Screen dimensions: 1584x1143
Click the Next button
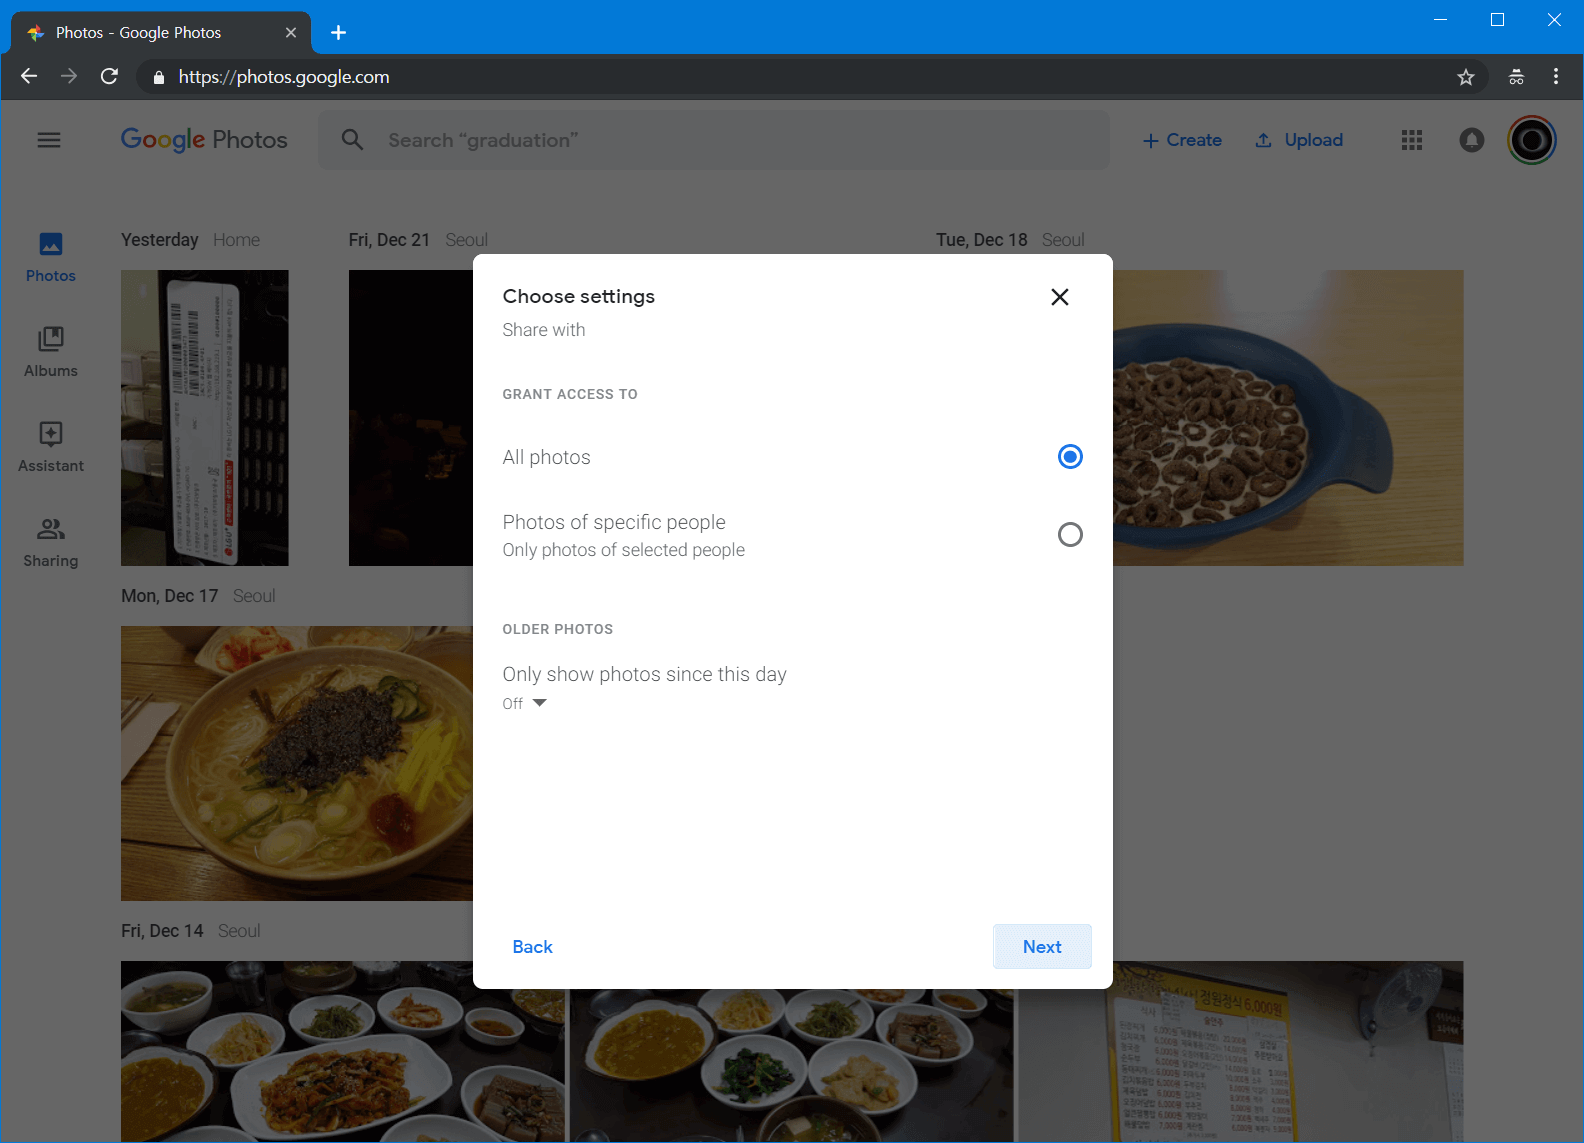1041,947
